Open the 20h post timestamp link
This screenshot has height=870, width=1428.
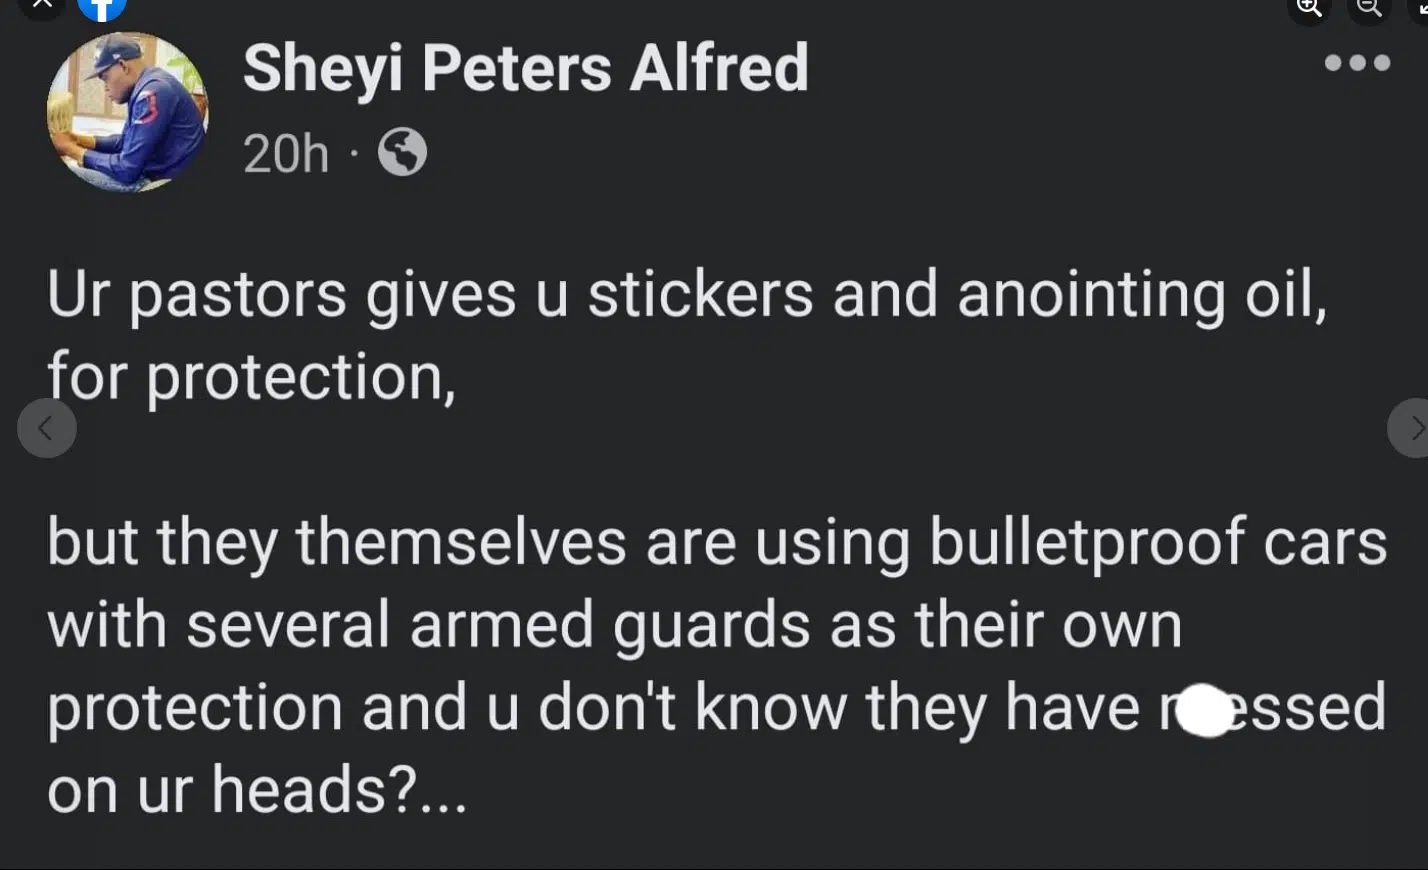[x=285, y=154]
